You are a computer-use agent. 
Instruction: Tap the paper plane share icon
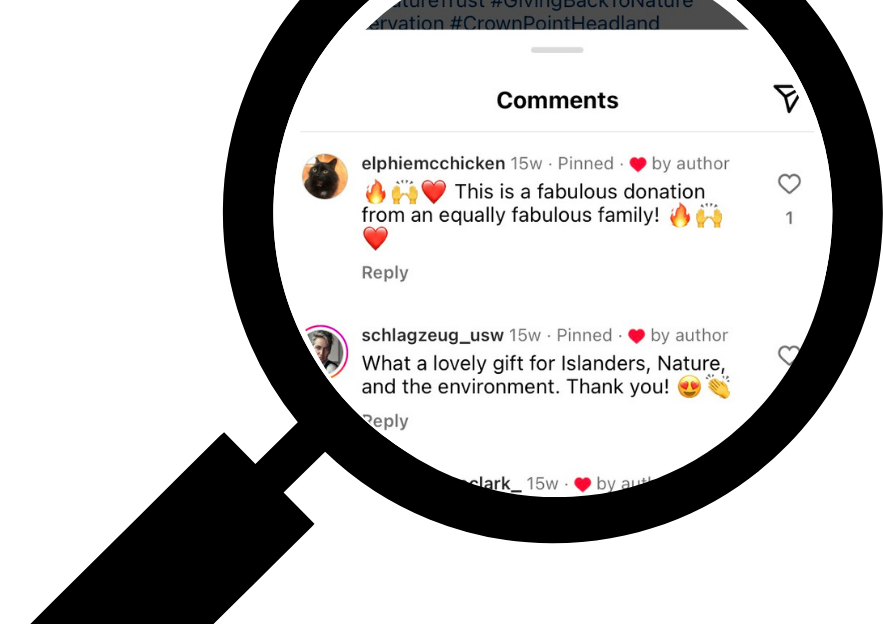tap(786, 99)
